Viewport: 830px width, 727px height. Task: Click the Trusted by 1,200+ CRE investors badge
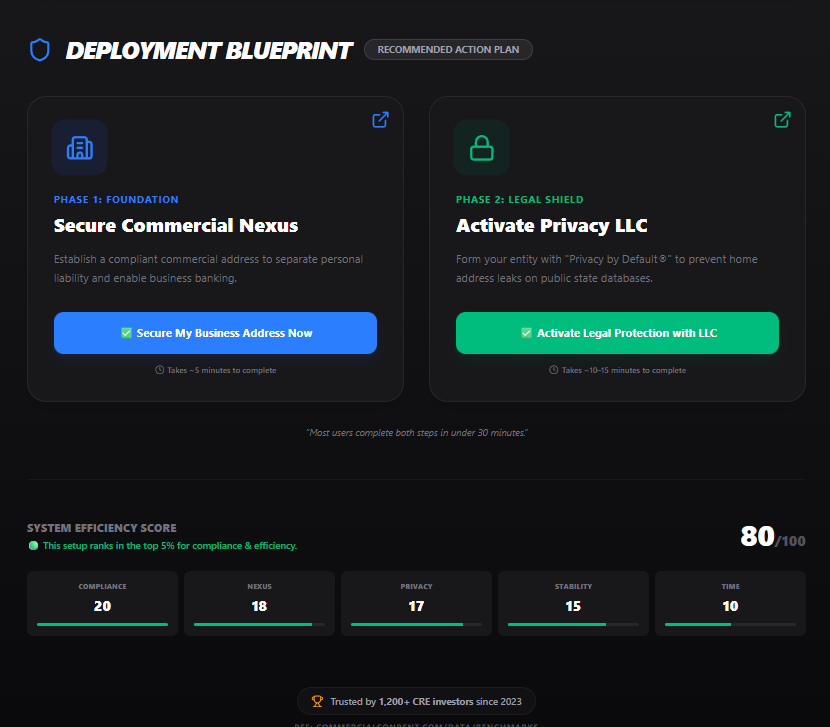point(416,701)
